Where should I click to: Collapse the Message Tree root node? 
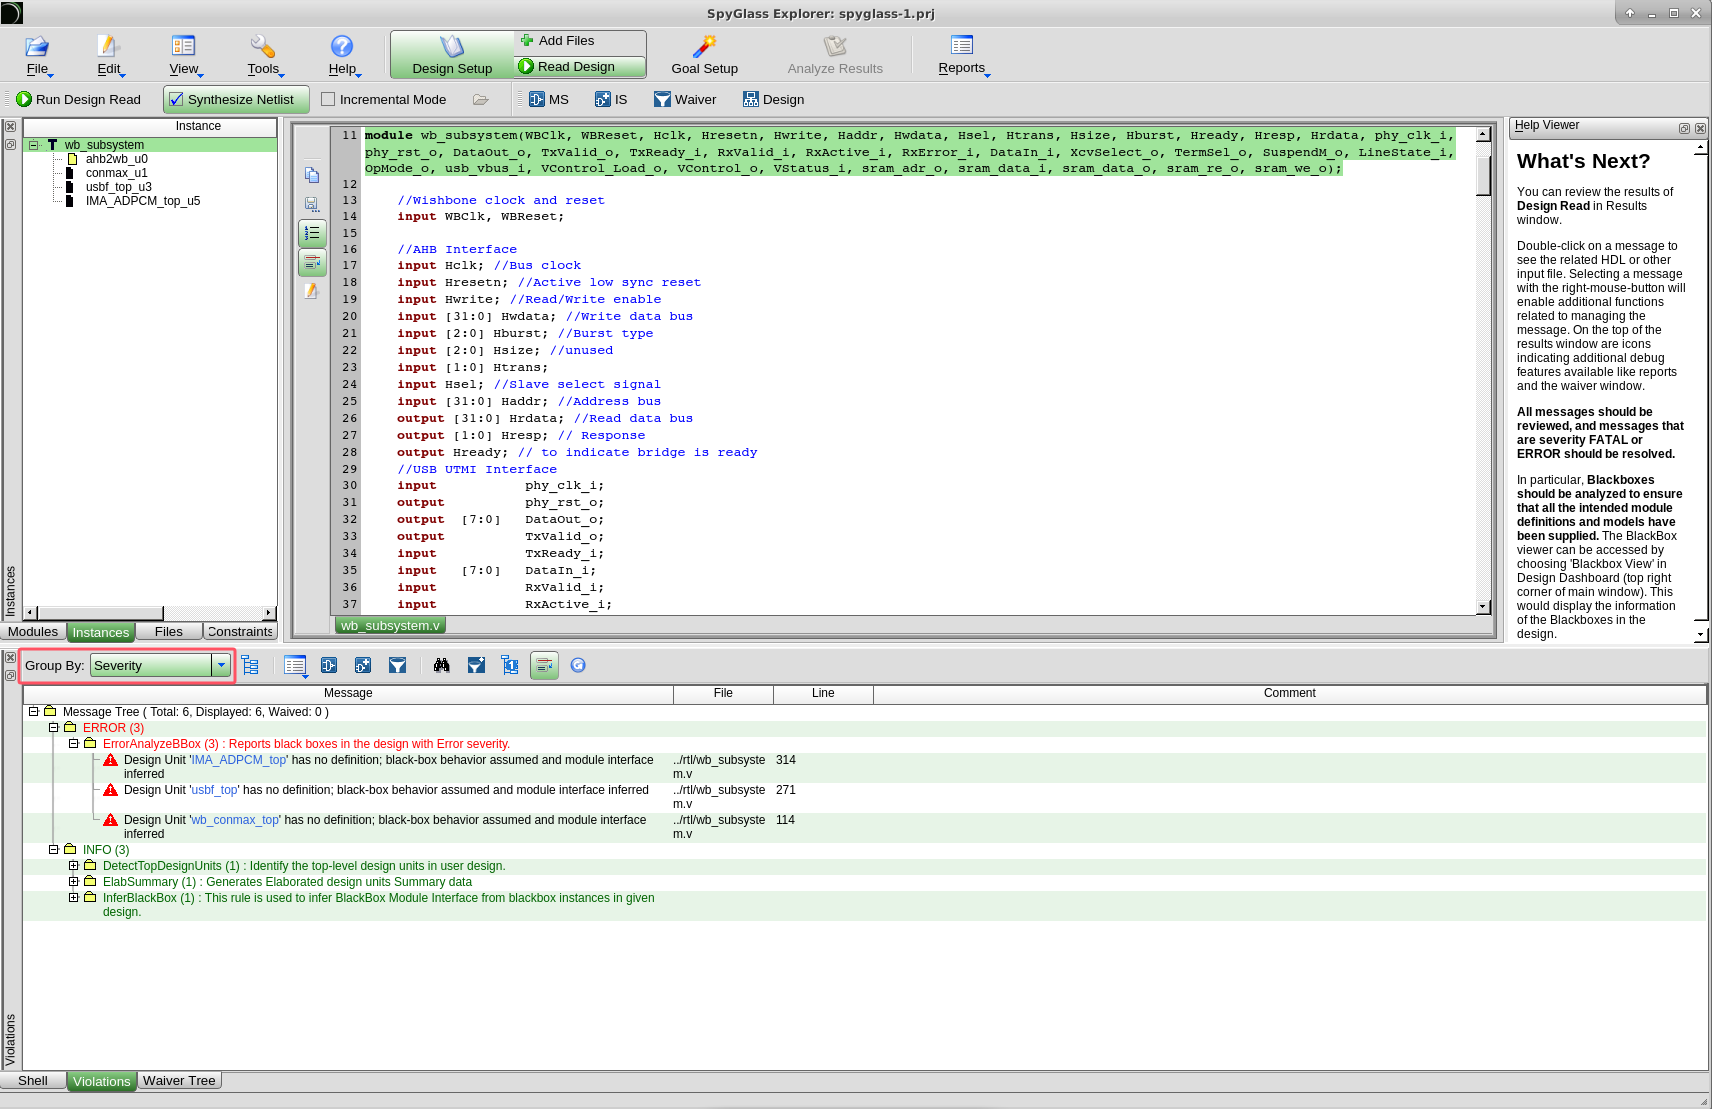coord(33,712)
